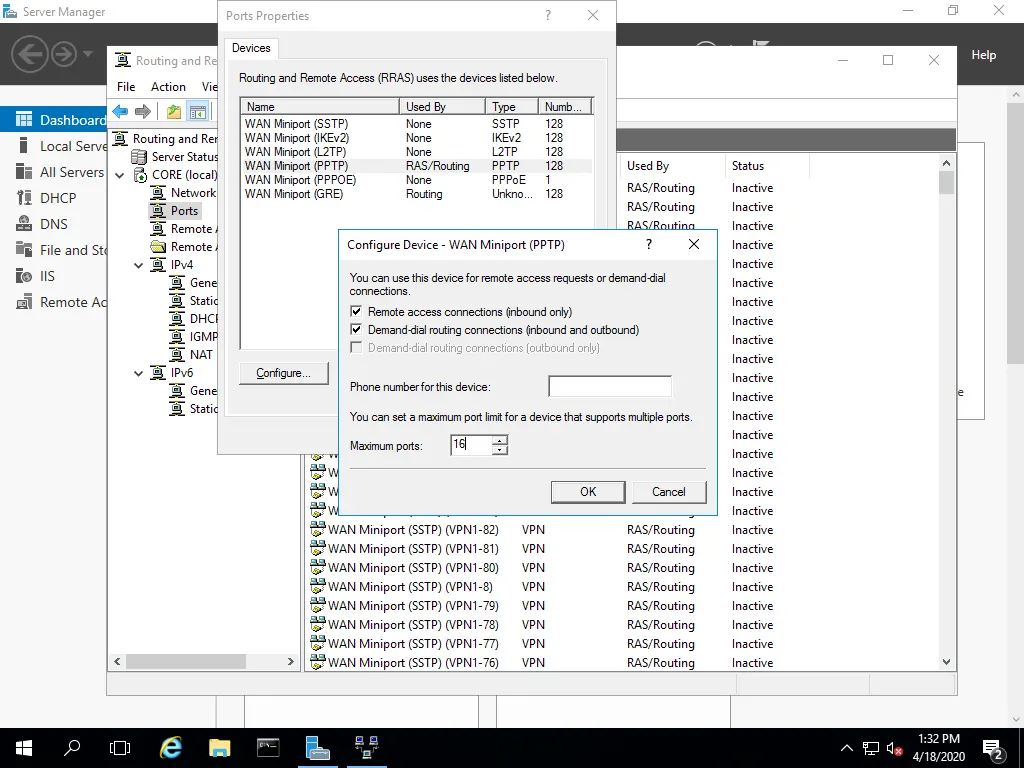Click the Configure... button in Ports Properties

[283, 373]
